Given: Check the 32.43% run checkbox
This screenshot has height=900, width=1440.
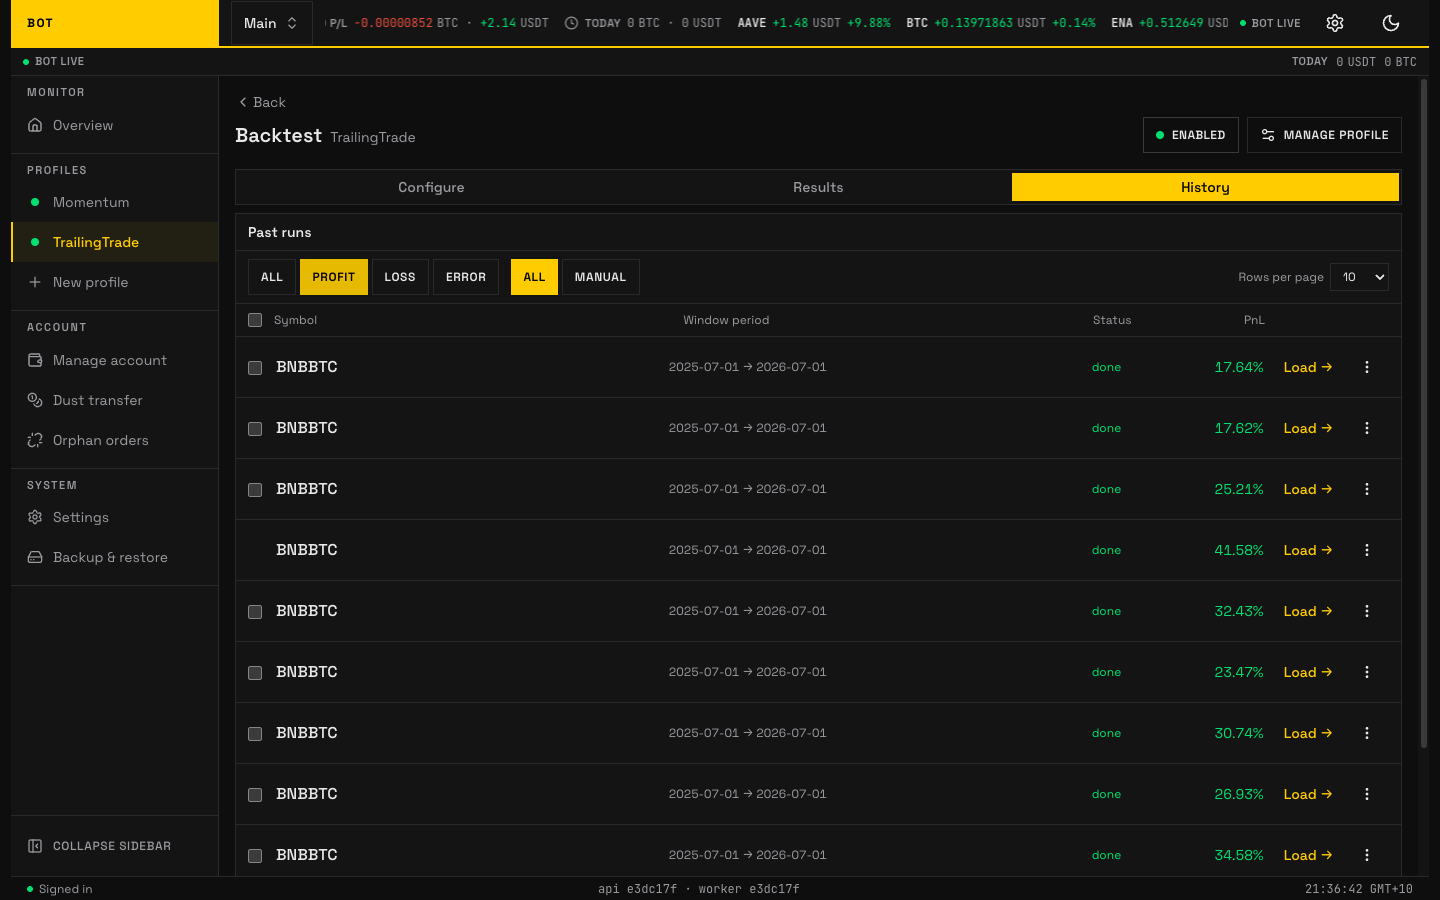Looking at the screenshot, I should 255,612.
